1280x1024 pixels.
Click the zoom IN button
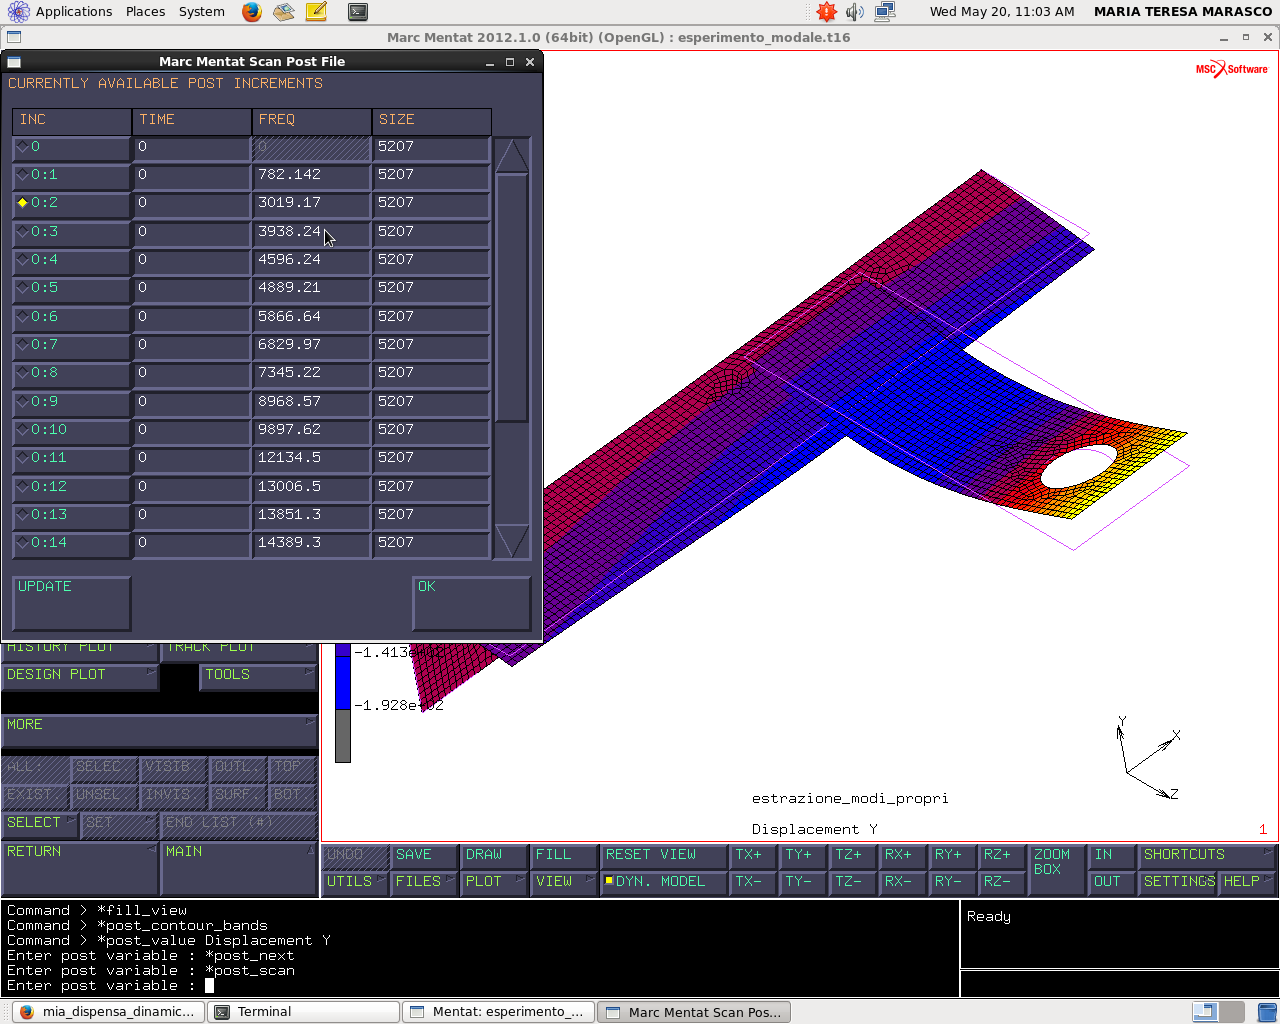(1112, 855)
